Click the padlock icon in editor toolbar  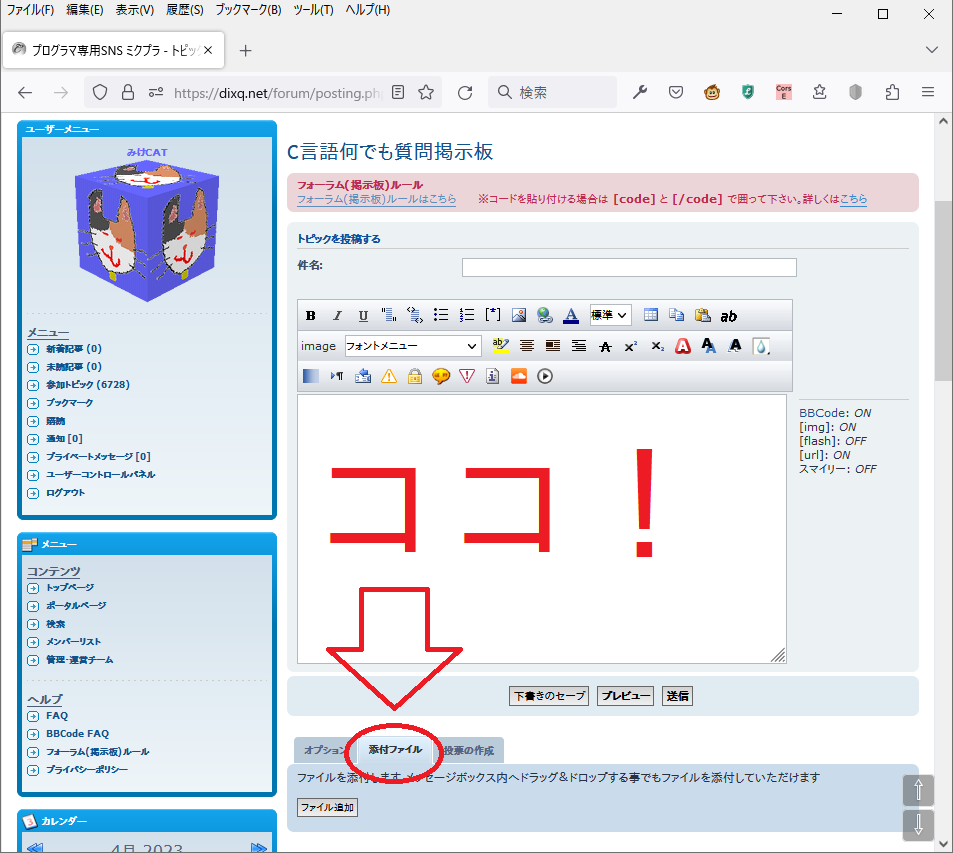tap(414, 376)
